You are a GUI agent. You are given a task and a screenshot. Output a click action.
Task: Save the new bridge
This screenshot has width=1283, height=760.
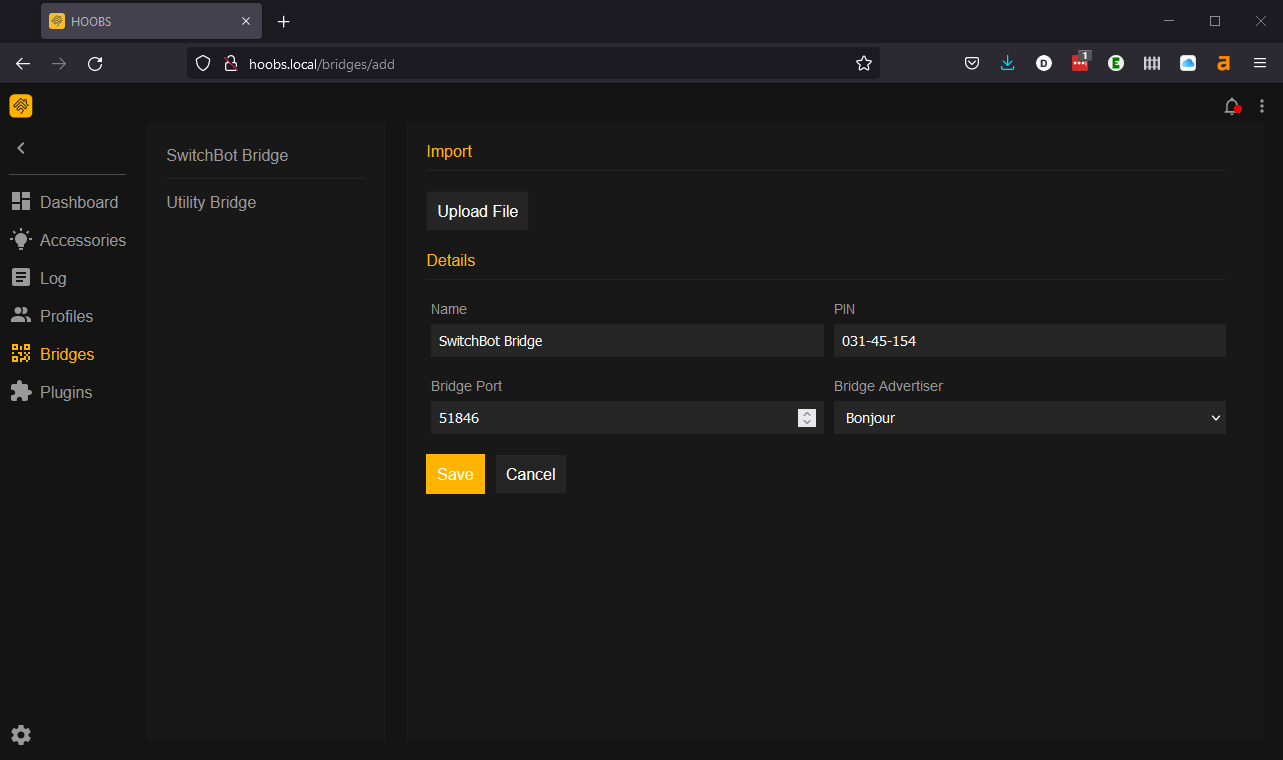[x=455, y=474]
